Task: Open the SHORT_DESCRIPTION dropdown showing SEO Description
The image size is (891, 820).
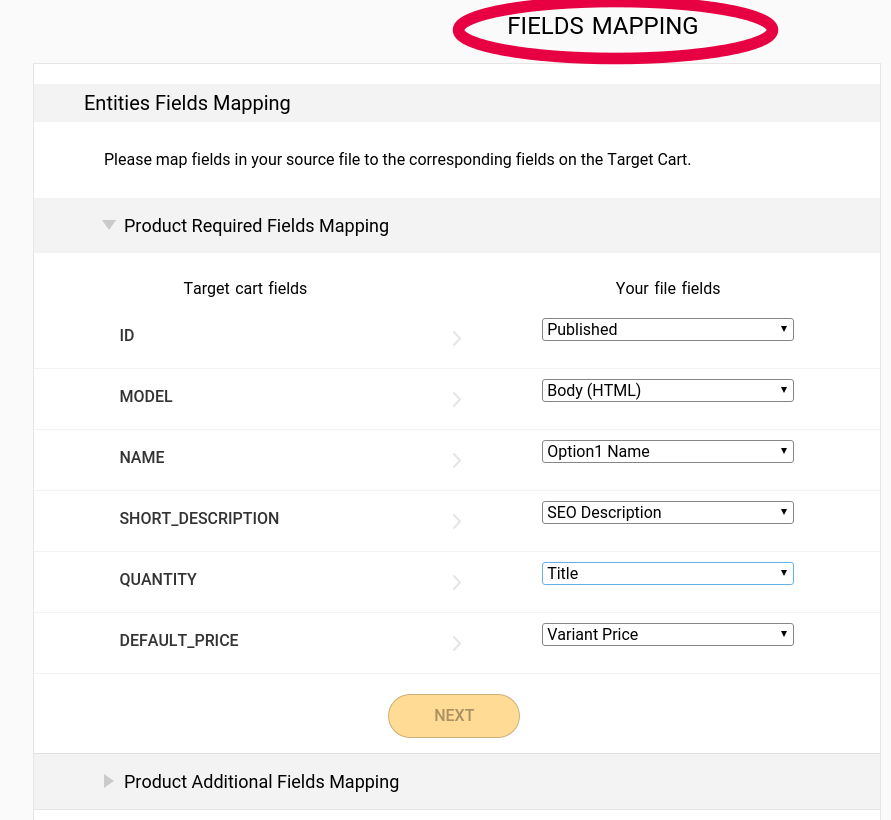Action: click(x=668, y=513)
